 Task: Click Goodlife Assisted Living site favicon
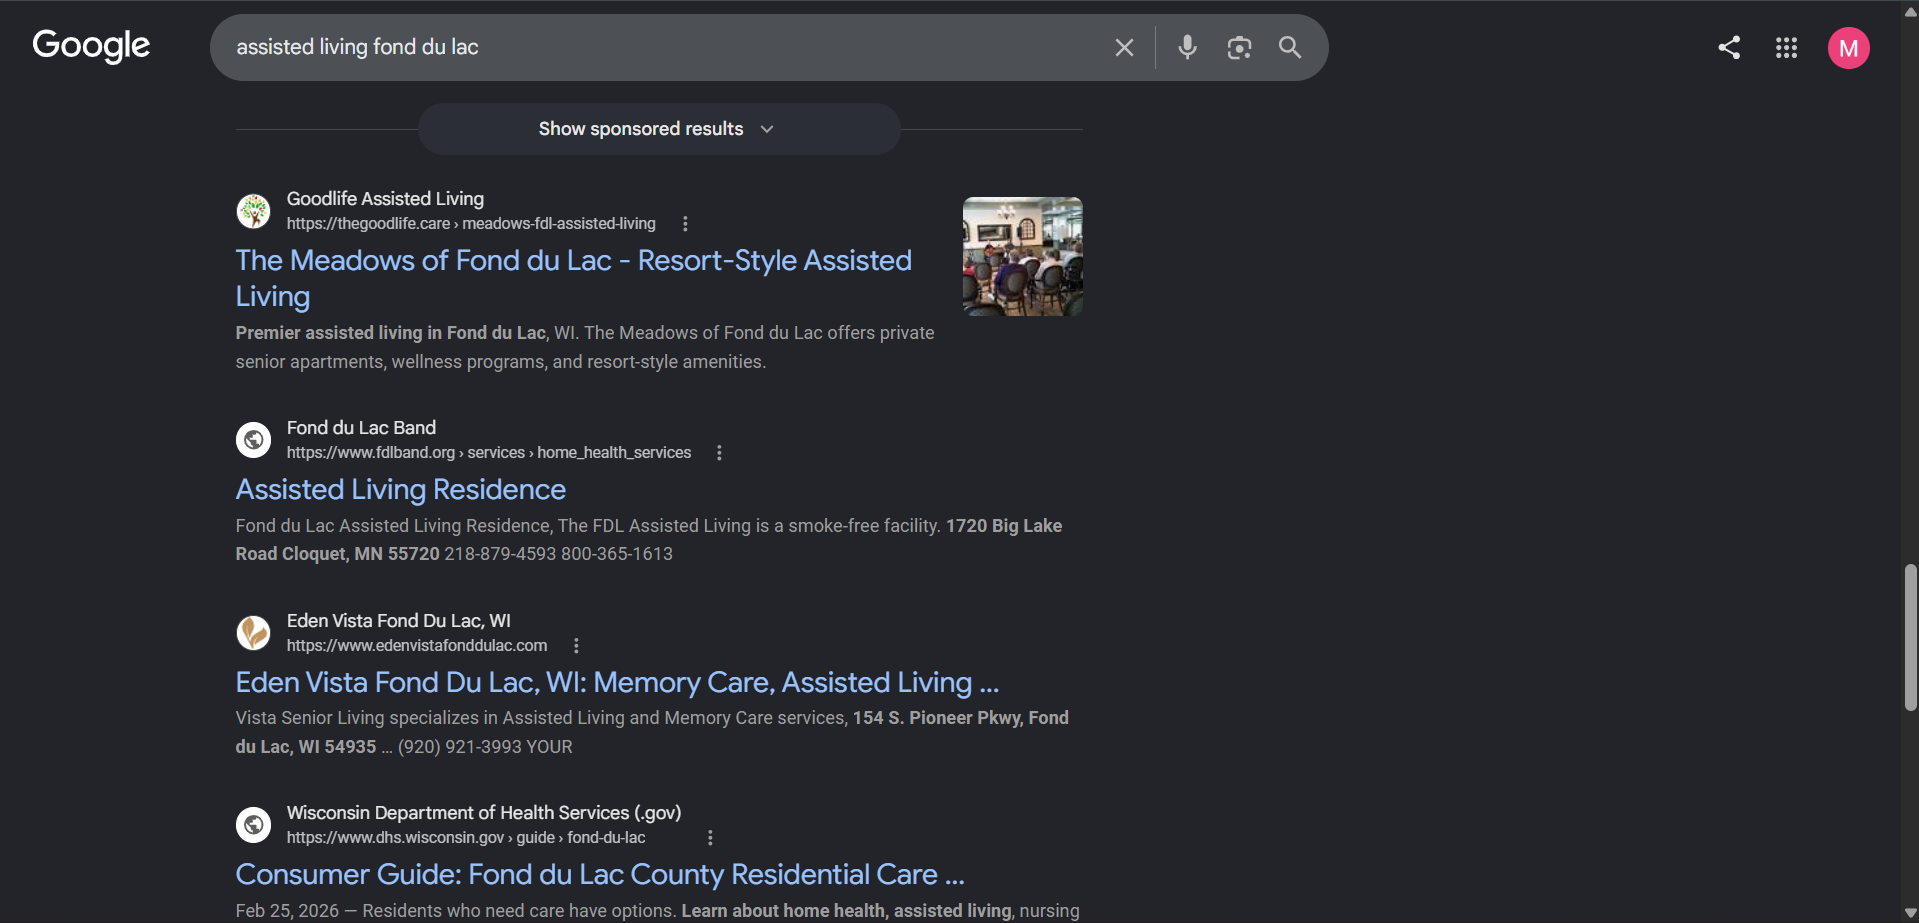click(x=253, y=211)
